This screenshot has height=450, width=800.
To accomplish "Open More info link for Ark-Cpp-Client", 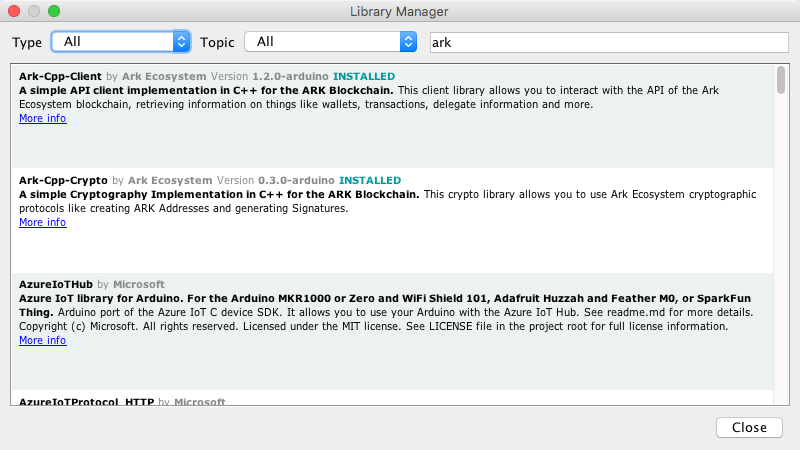I will 42,118.
